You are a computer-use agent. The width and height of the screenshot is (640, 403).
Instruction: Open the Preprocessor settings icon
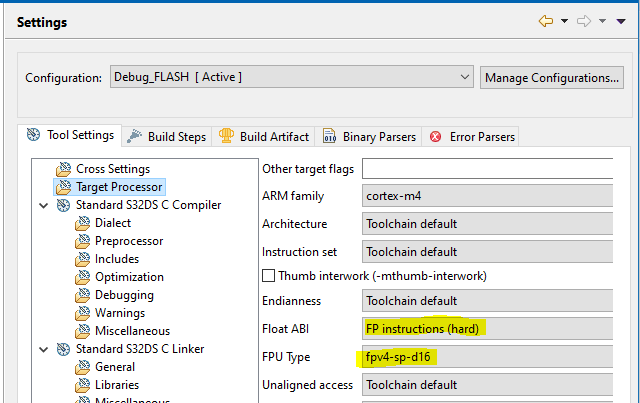pyautogui.click(x=82, y=241)
